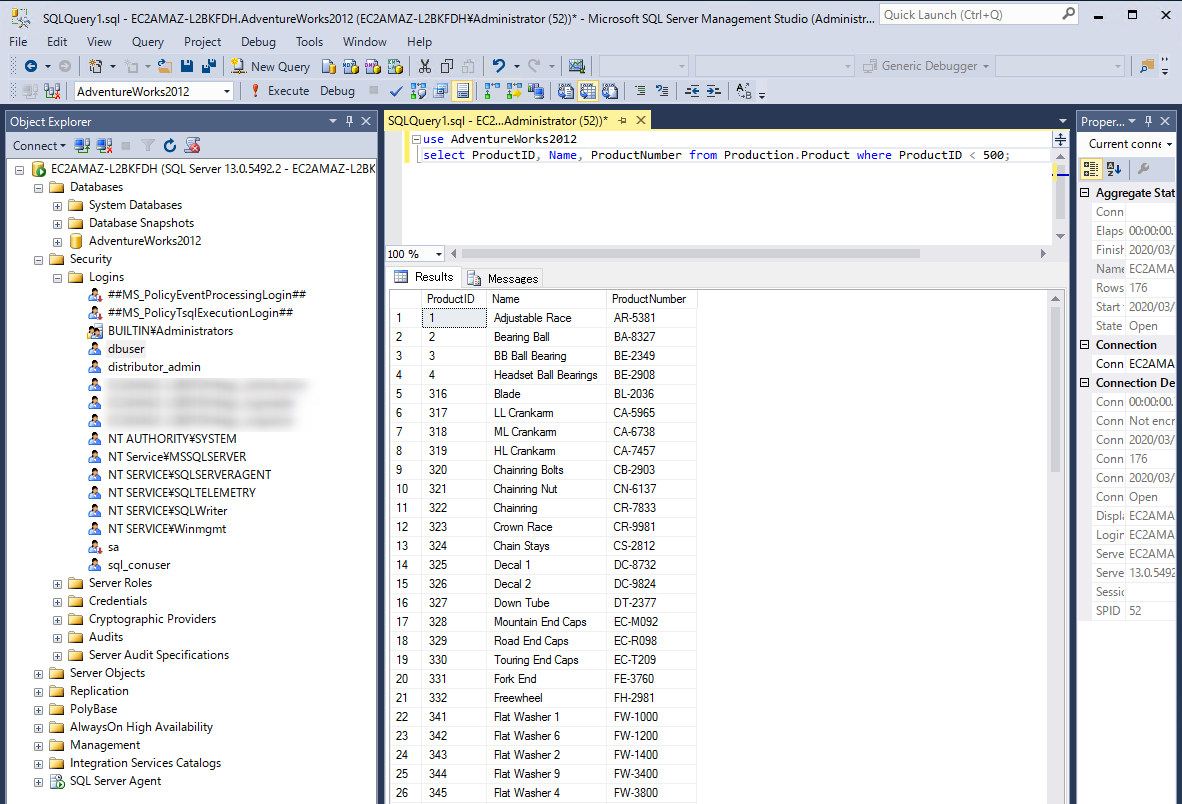The width and height of the screenshot is (1182, 804).
Task: Click the Change Connection icon
Action: click(52, 91)
